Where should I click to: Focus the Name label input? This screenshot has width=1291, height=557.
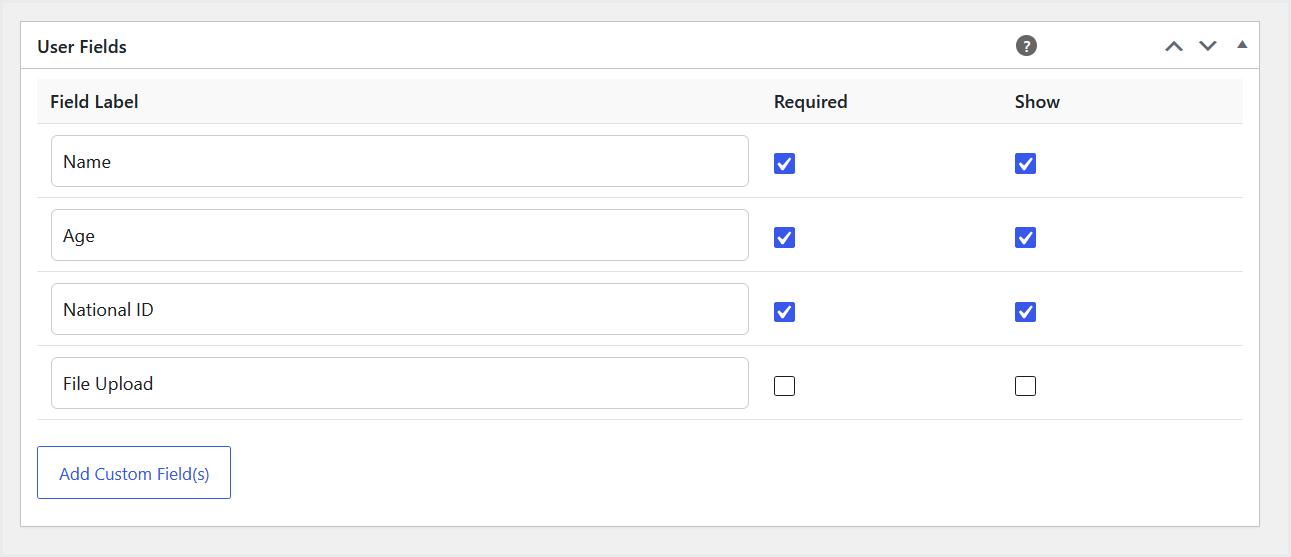400,161
